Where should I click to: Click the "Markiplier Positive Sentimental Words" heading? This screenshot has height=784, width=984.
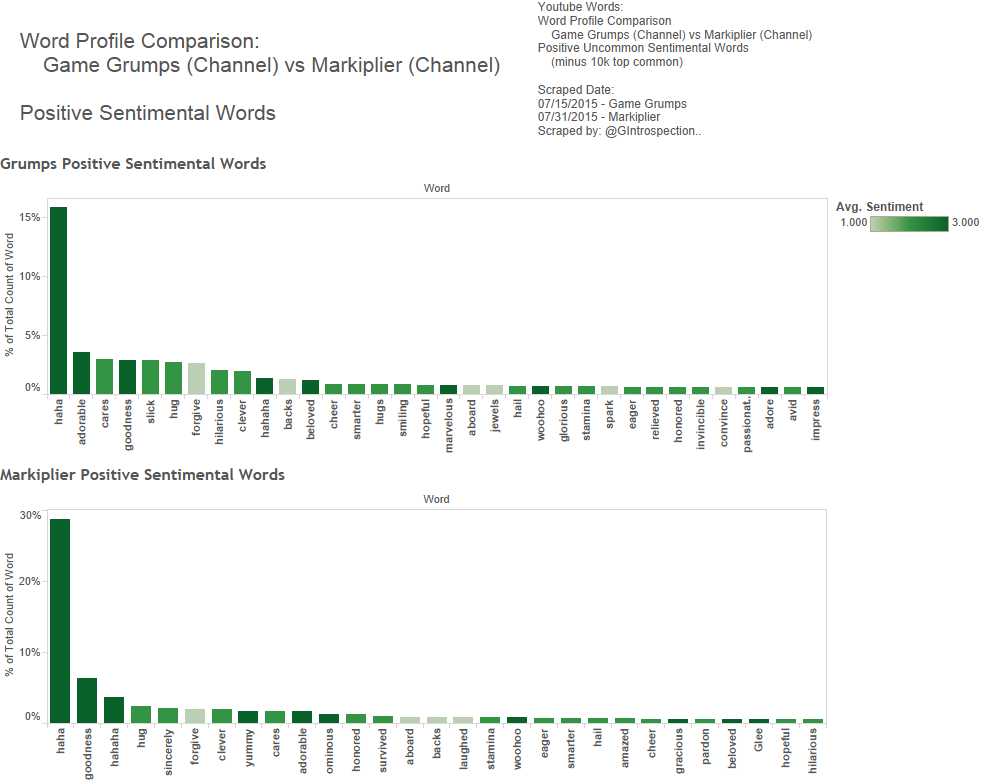pos(142,474)
